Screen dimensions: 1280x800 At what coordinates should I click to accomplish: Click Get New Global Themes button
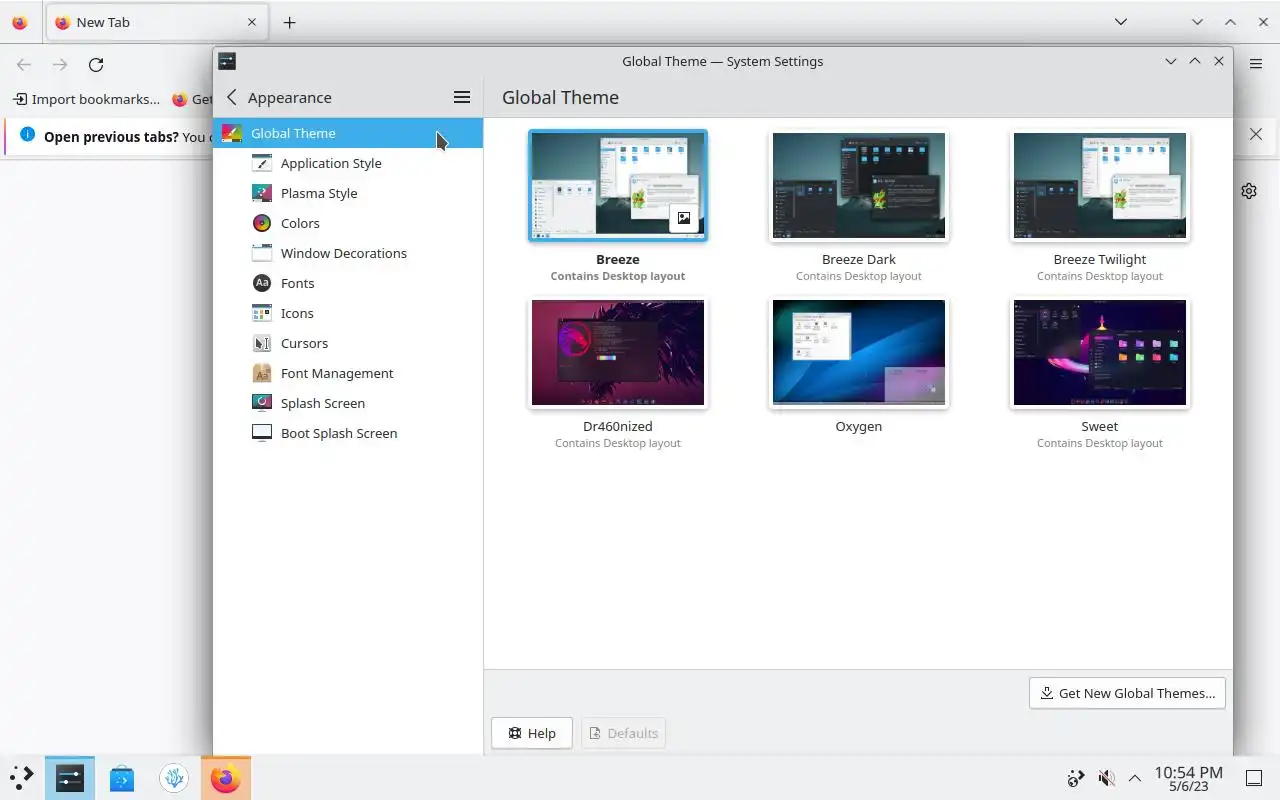pos(1127,693)
